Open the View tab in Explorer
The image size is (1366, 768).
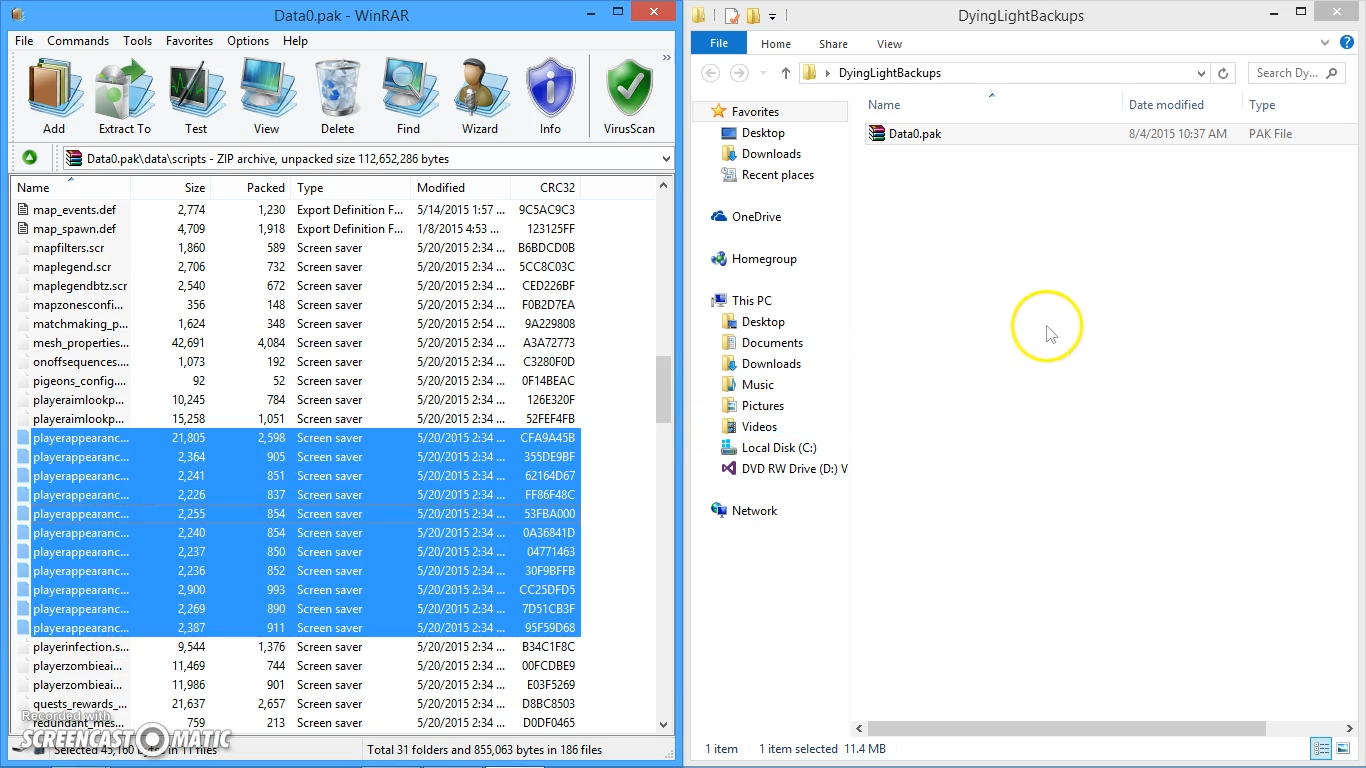(x=889, y=44)
